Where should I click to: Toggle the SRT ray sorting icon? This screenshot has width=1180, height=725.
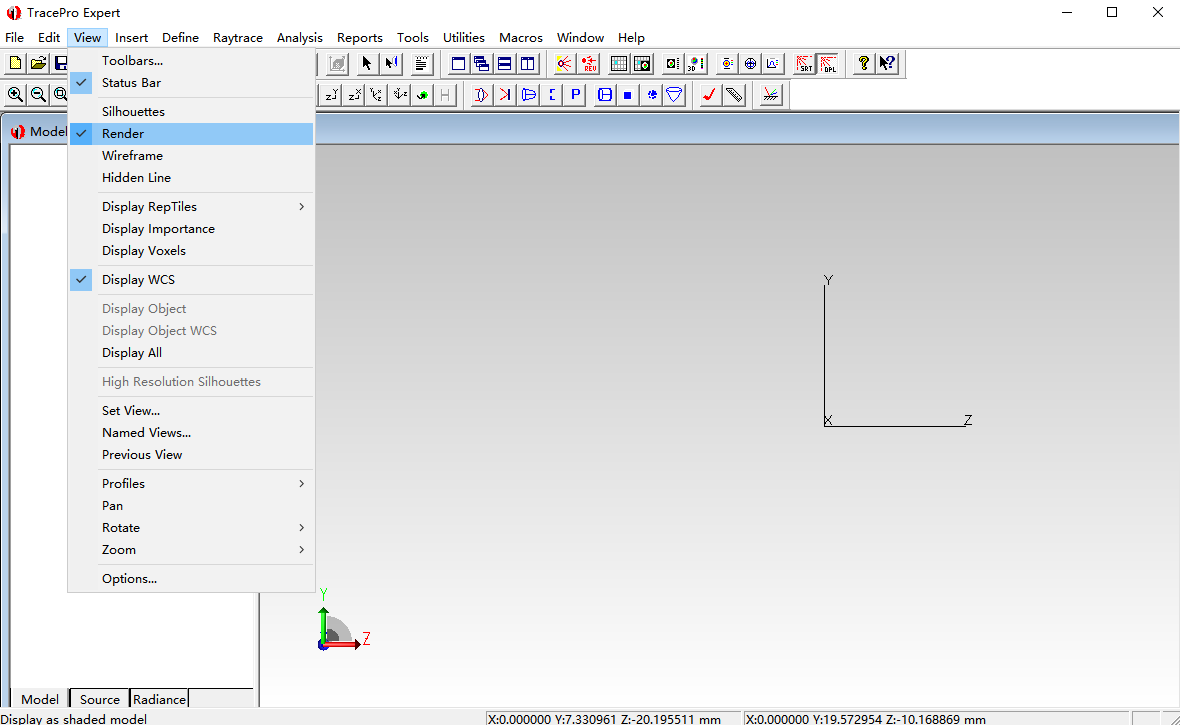point(804,64)
